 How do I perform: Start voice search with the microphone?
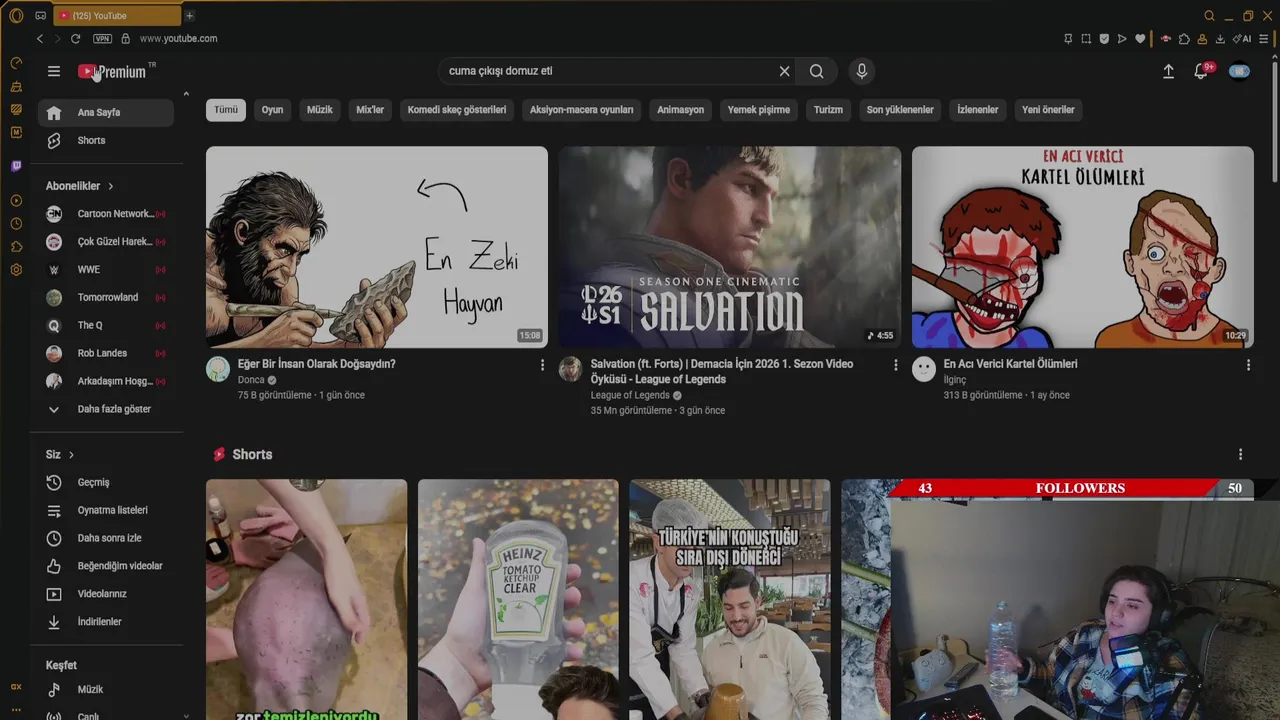pos(862,71)
